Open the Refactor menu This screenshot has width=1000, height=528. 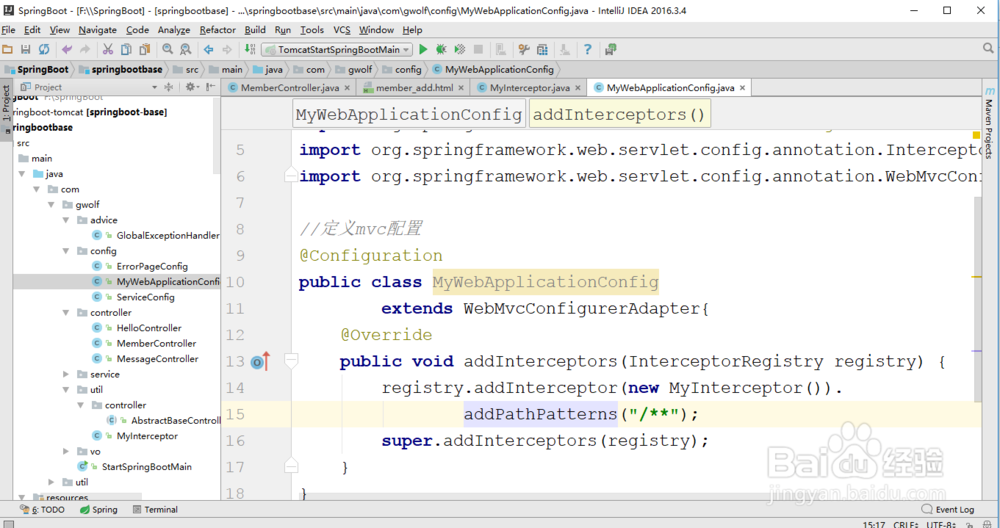coord(217,30)
